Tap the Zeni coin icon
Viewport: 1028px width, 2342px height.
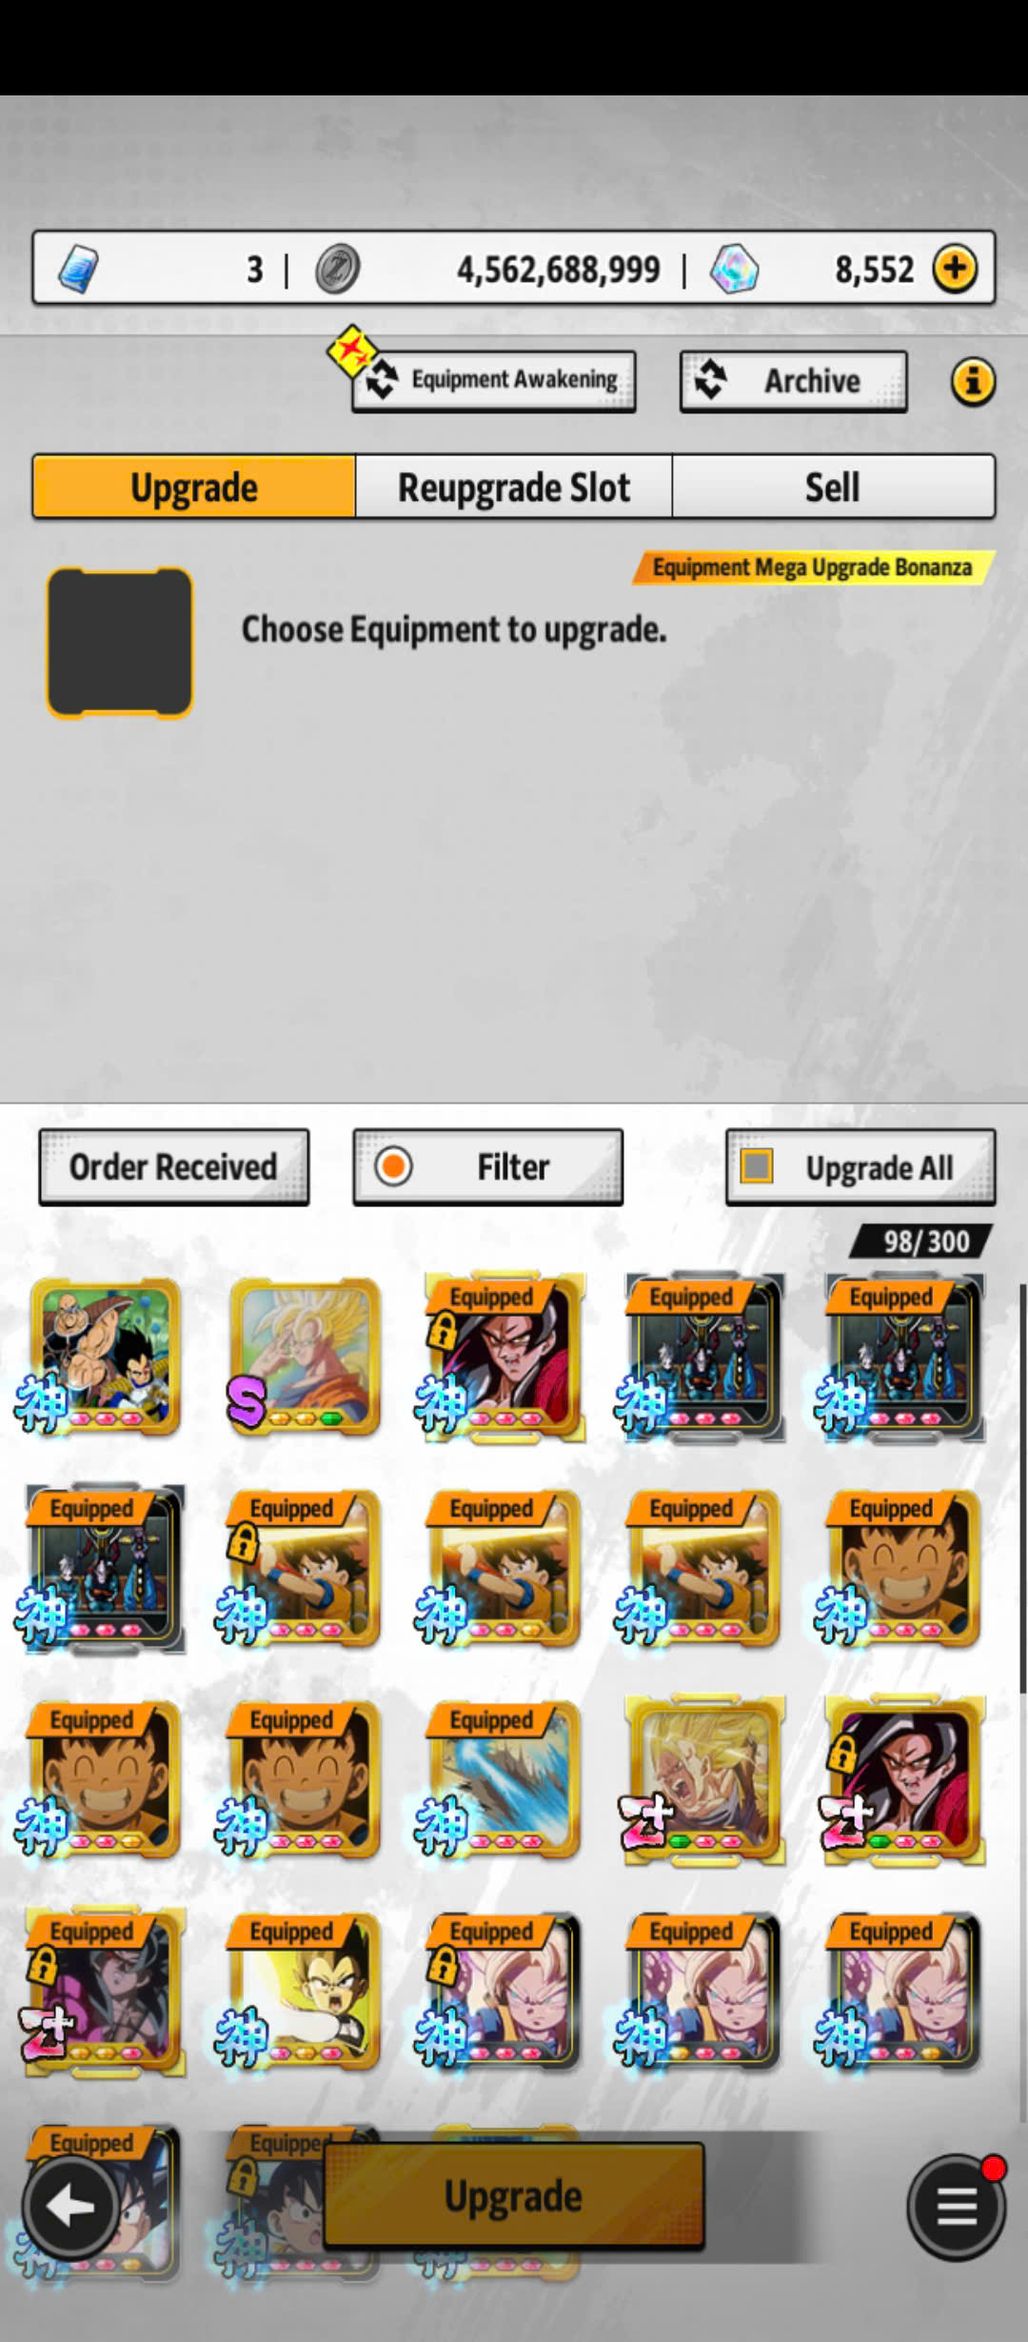coord(337,269)
